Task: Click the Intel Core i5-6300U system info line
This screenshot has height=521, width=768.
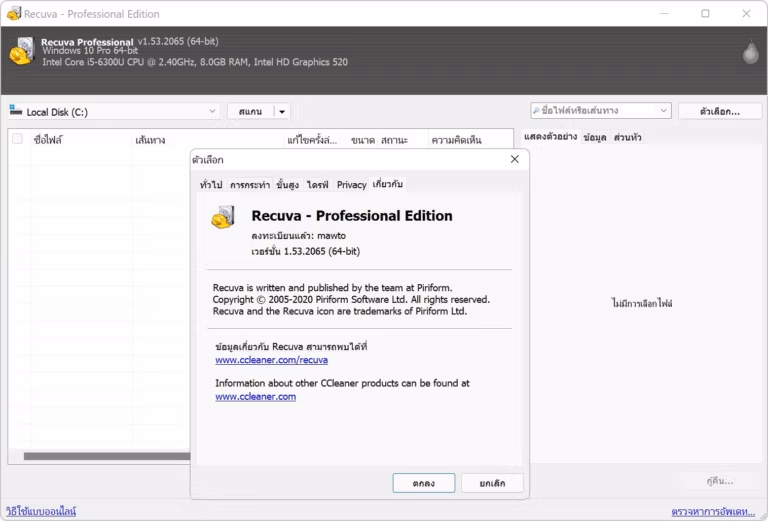Action: tap(195, 62)
